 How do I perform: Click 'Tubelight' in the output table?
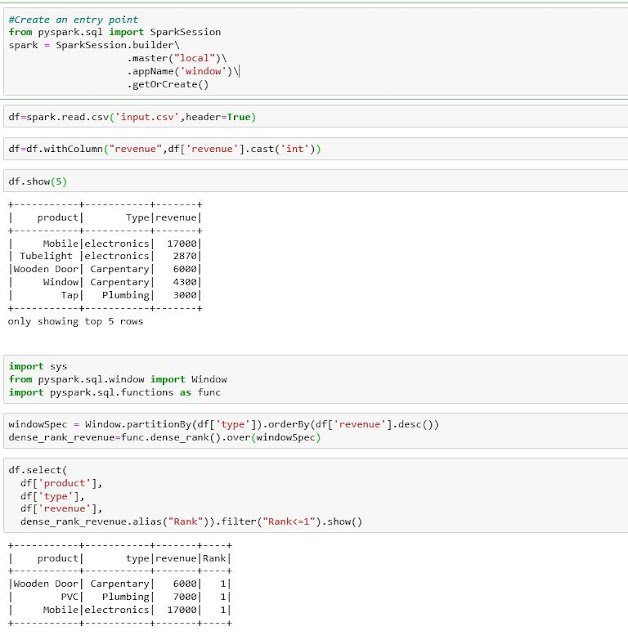pos(46,256)
